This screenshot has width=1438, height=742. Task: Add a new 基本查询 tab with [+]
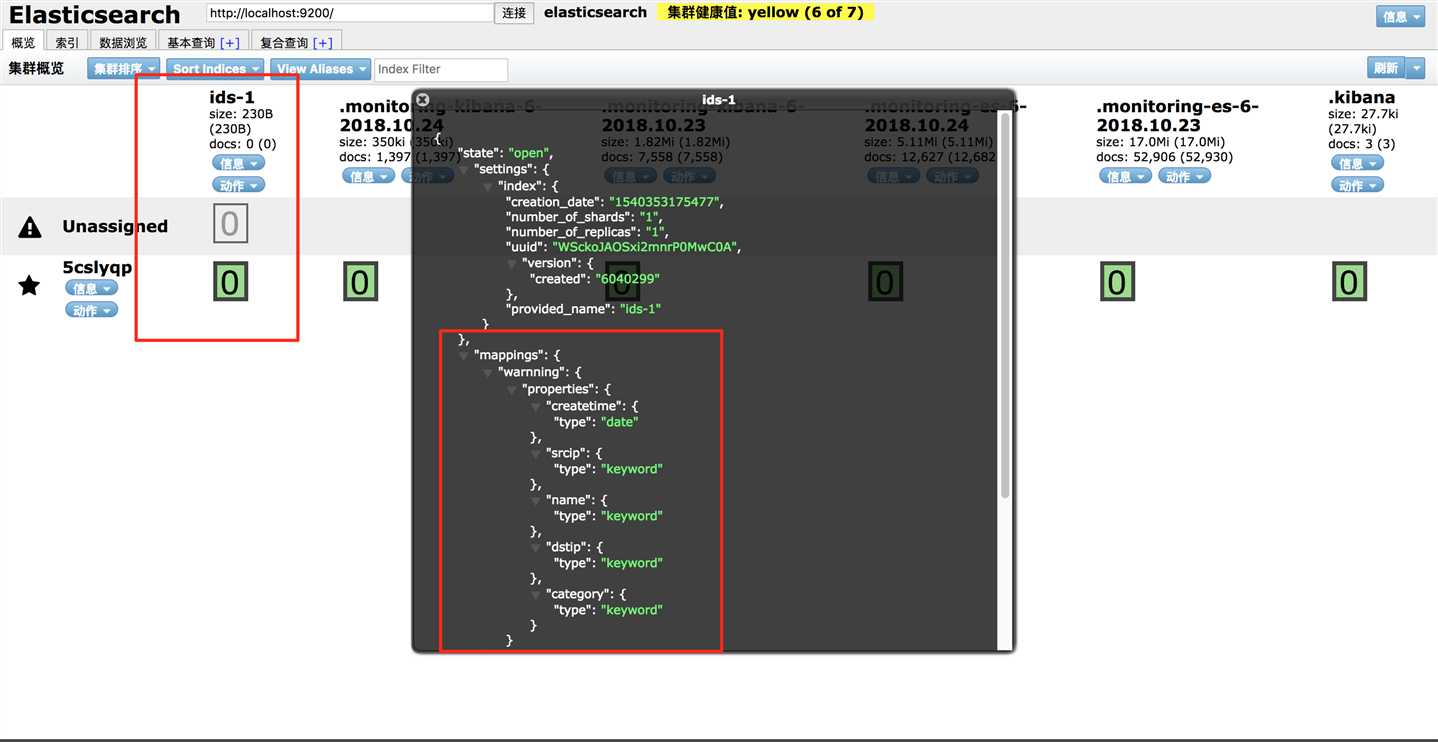(x=230, y=42)
